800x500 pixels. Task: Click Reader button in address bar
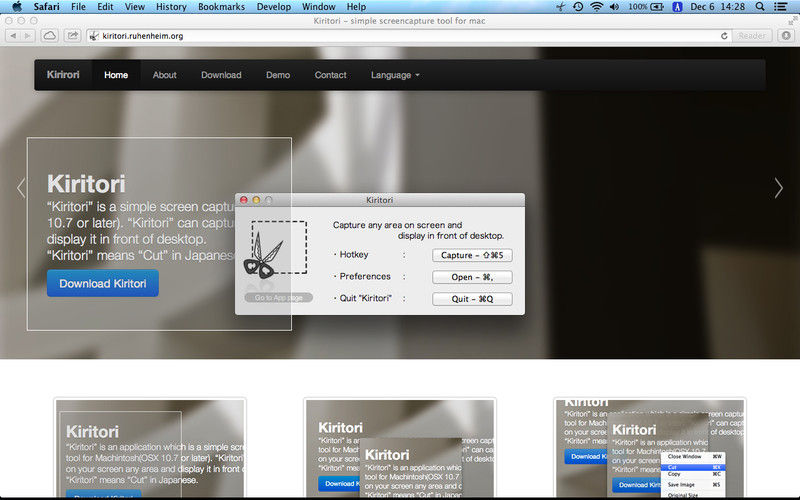click(752, 36)
